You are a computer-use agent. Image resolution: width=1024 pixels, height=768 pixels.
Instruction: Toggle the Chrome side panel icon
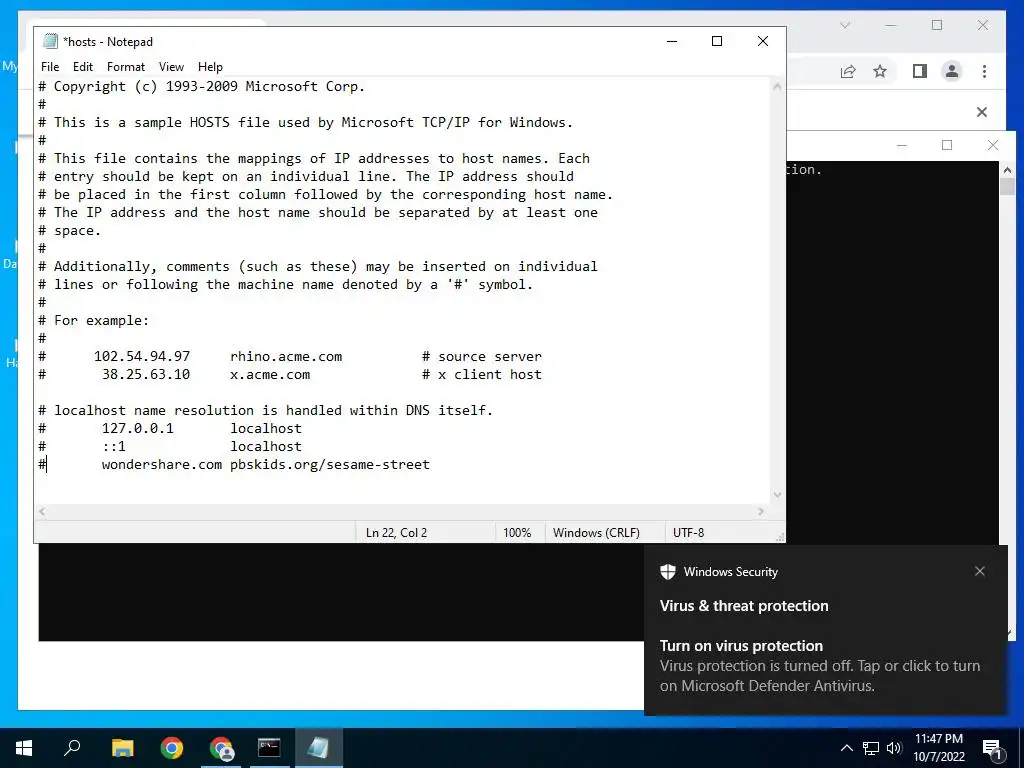pos(920,71)
